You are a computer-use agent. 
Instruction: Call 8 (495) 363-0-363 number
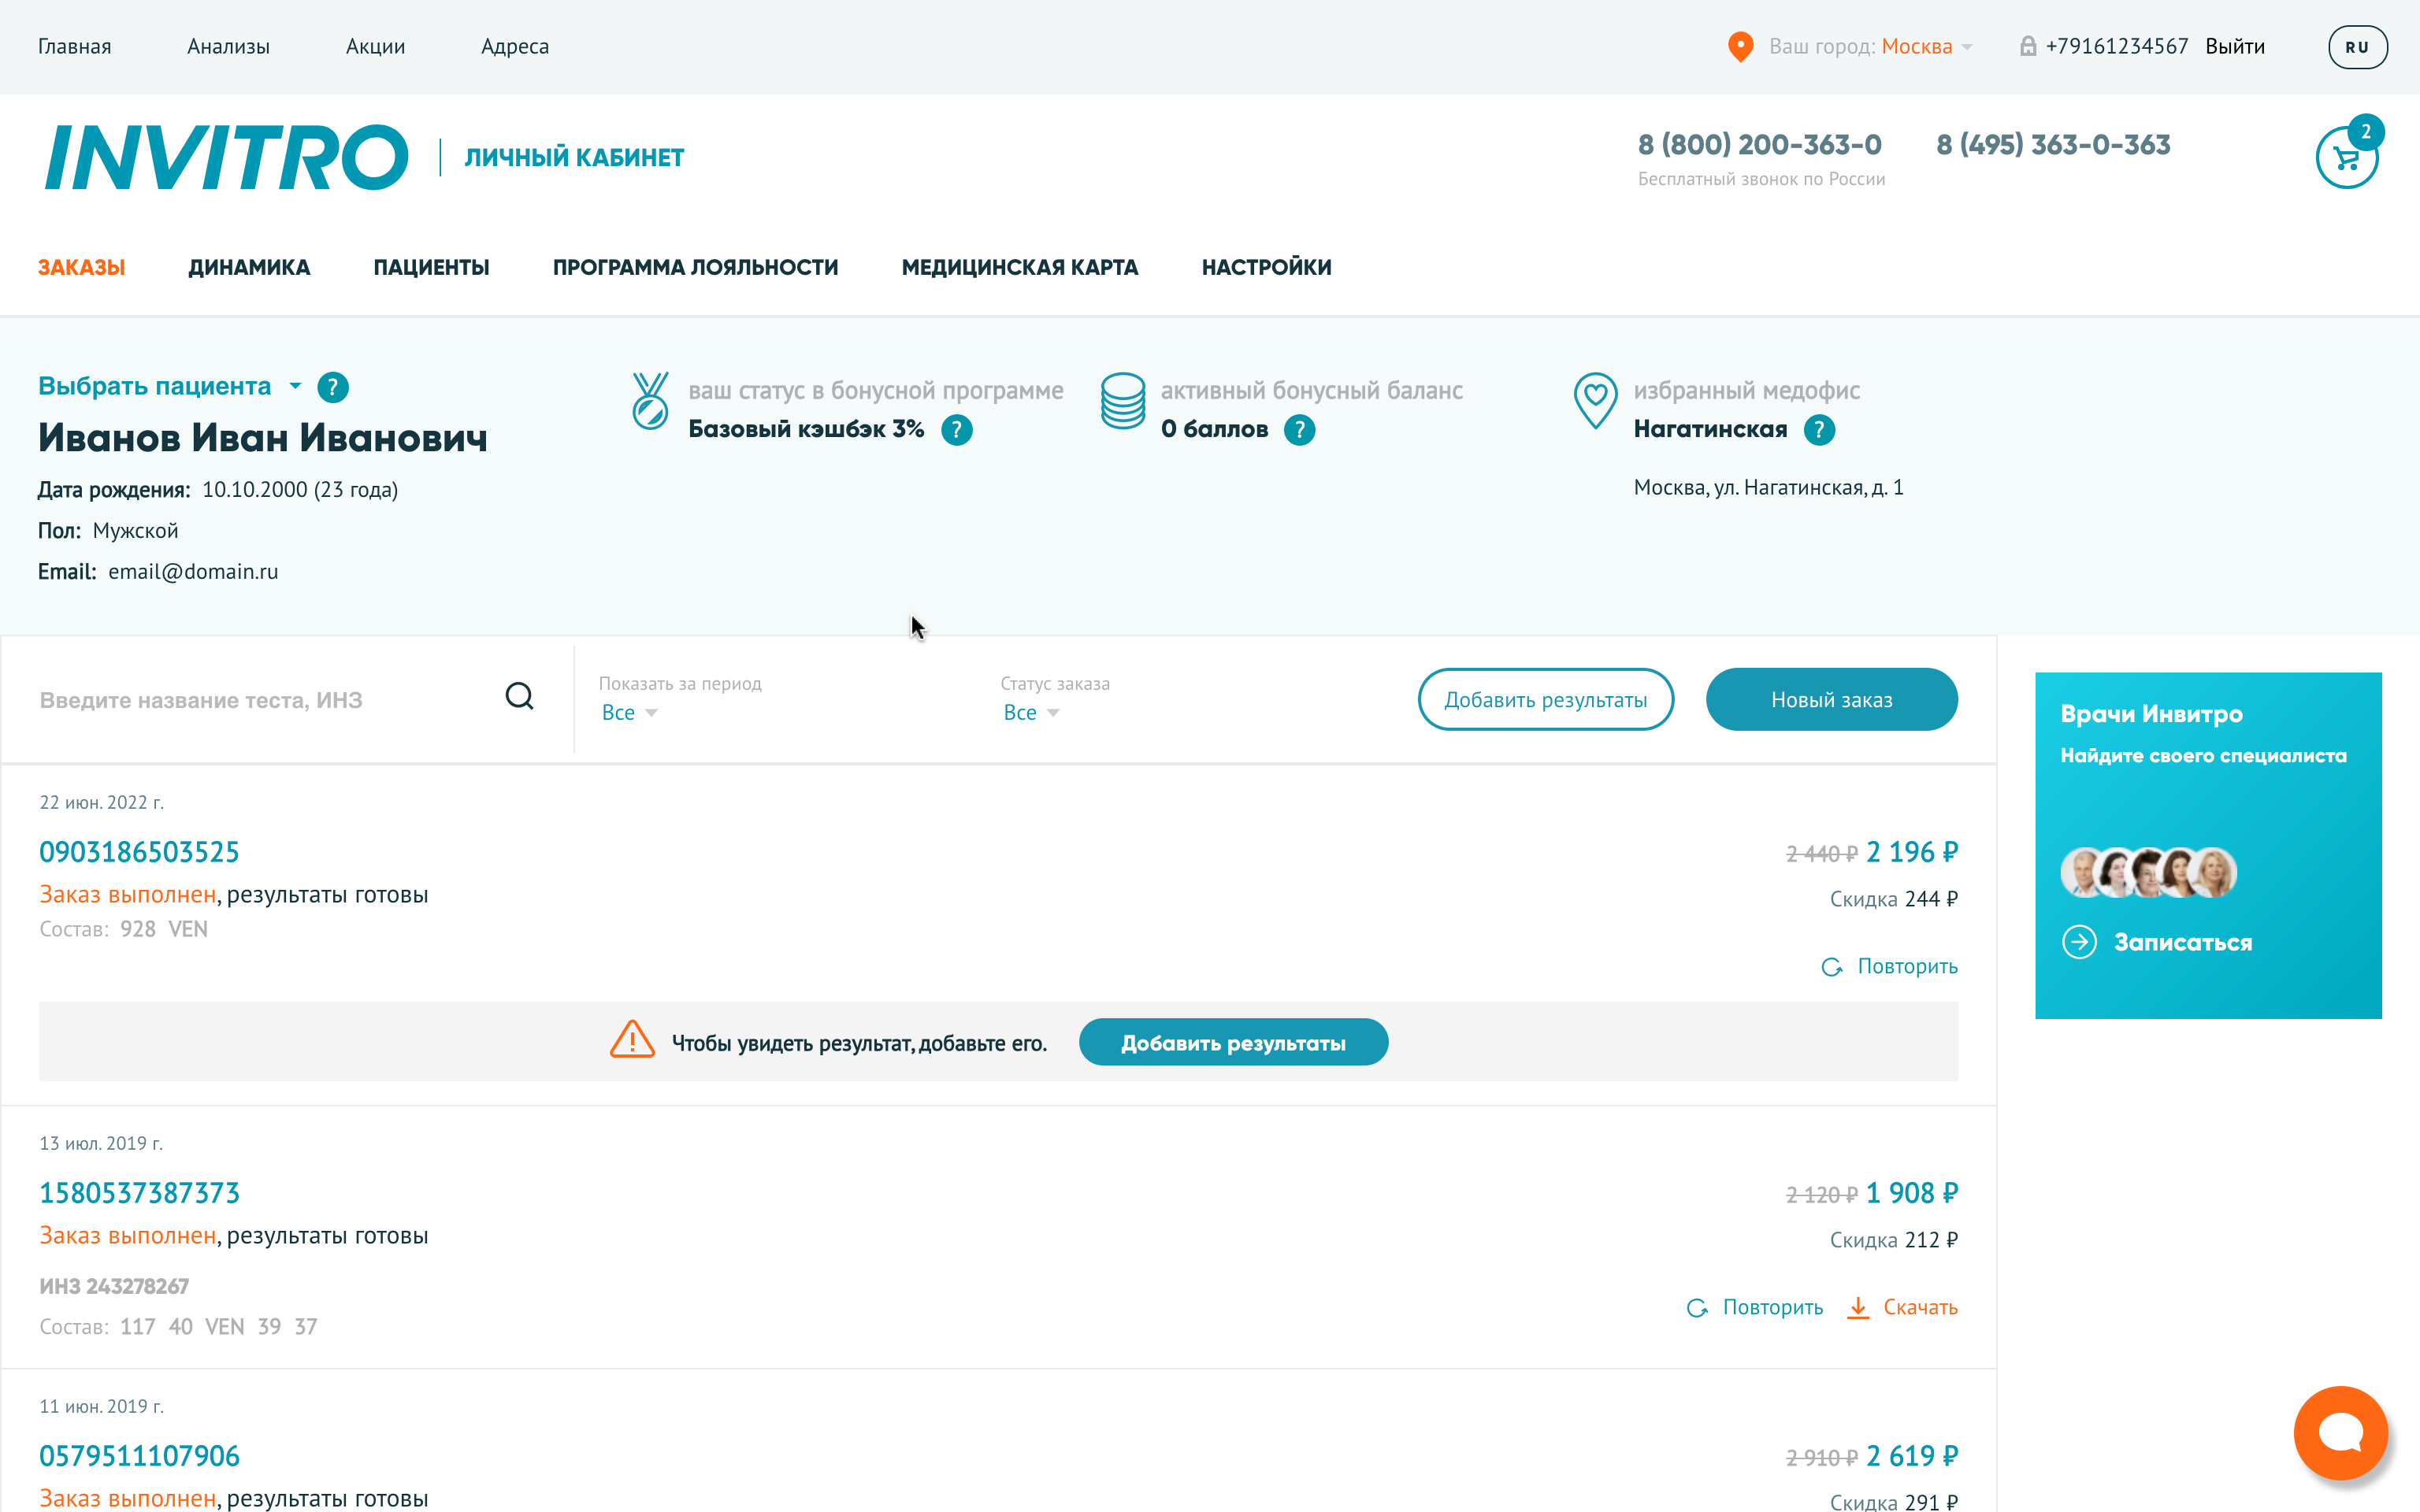tap(2053, 145)
